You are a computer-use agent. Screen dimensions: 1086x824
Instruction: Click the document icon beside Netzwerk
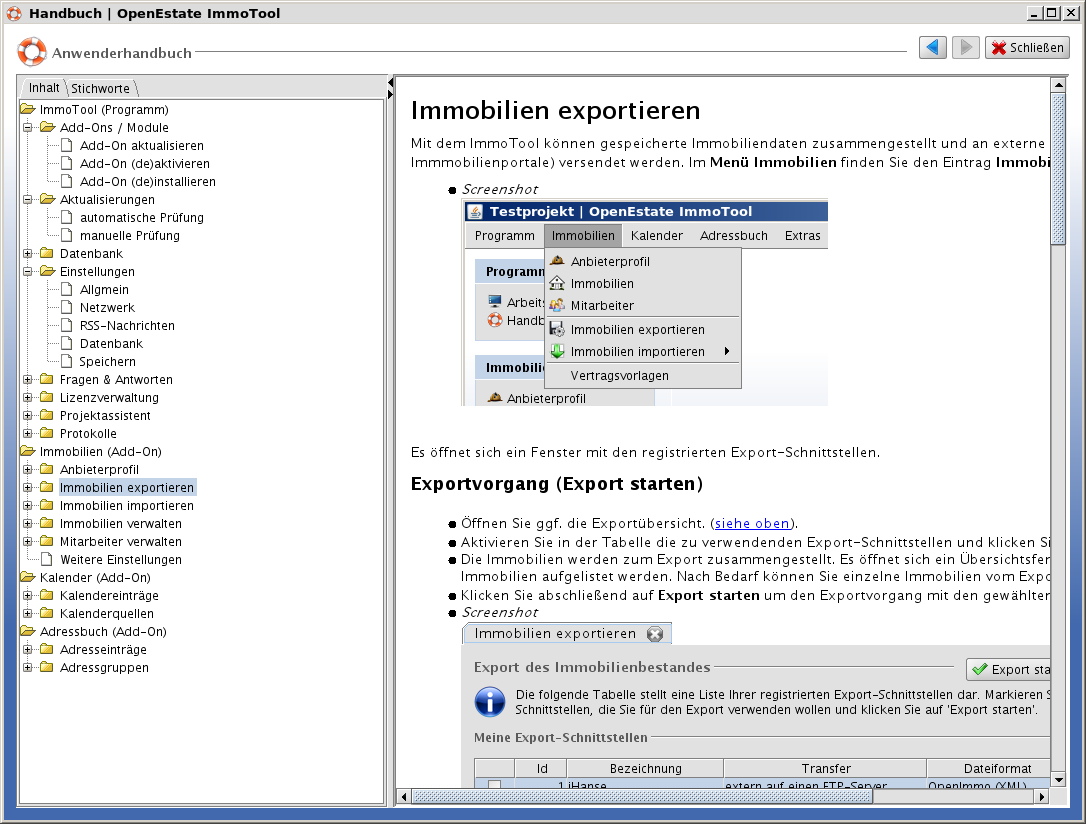[x=67, y=308]
